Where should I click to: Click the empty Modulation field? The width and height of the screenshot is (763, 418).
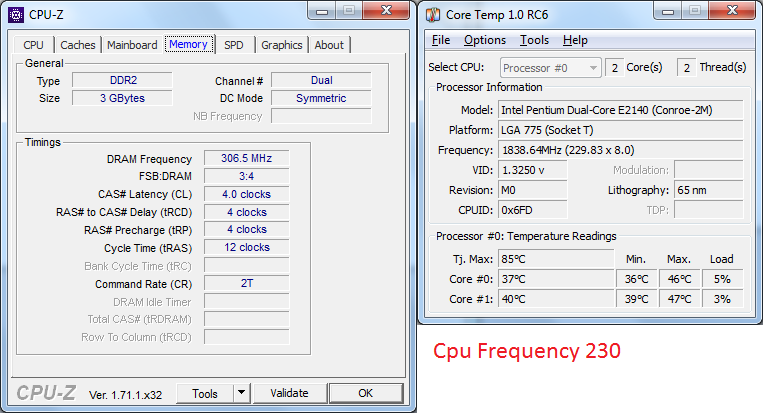pyautogui.click(x=708, y=170)
